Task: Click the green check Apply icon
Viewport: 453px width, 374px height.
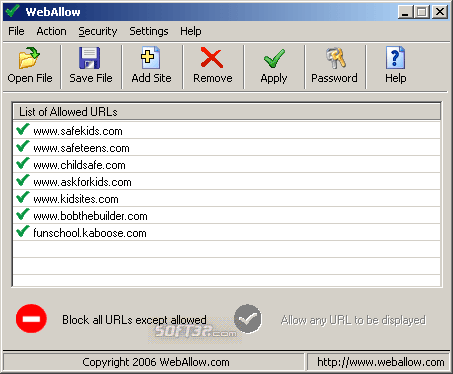Action: tap(274, 58)
